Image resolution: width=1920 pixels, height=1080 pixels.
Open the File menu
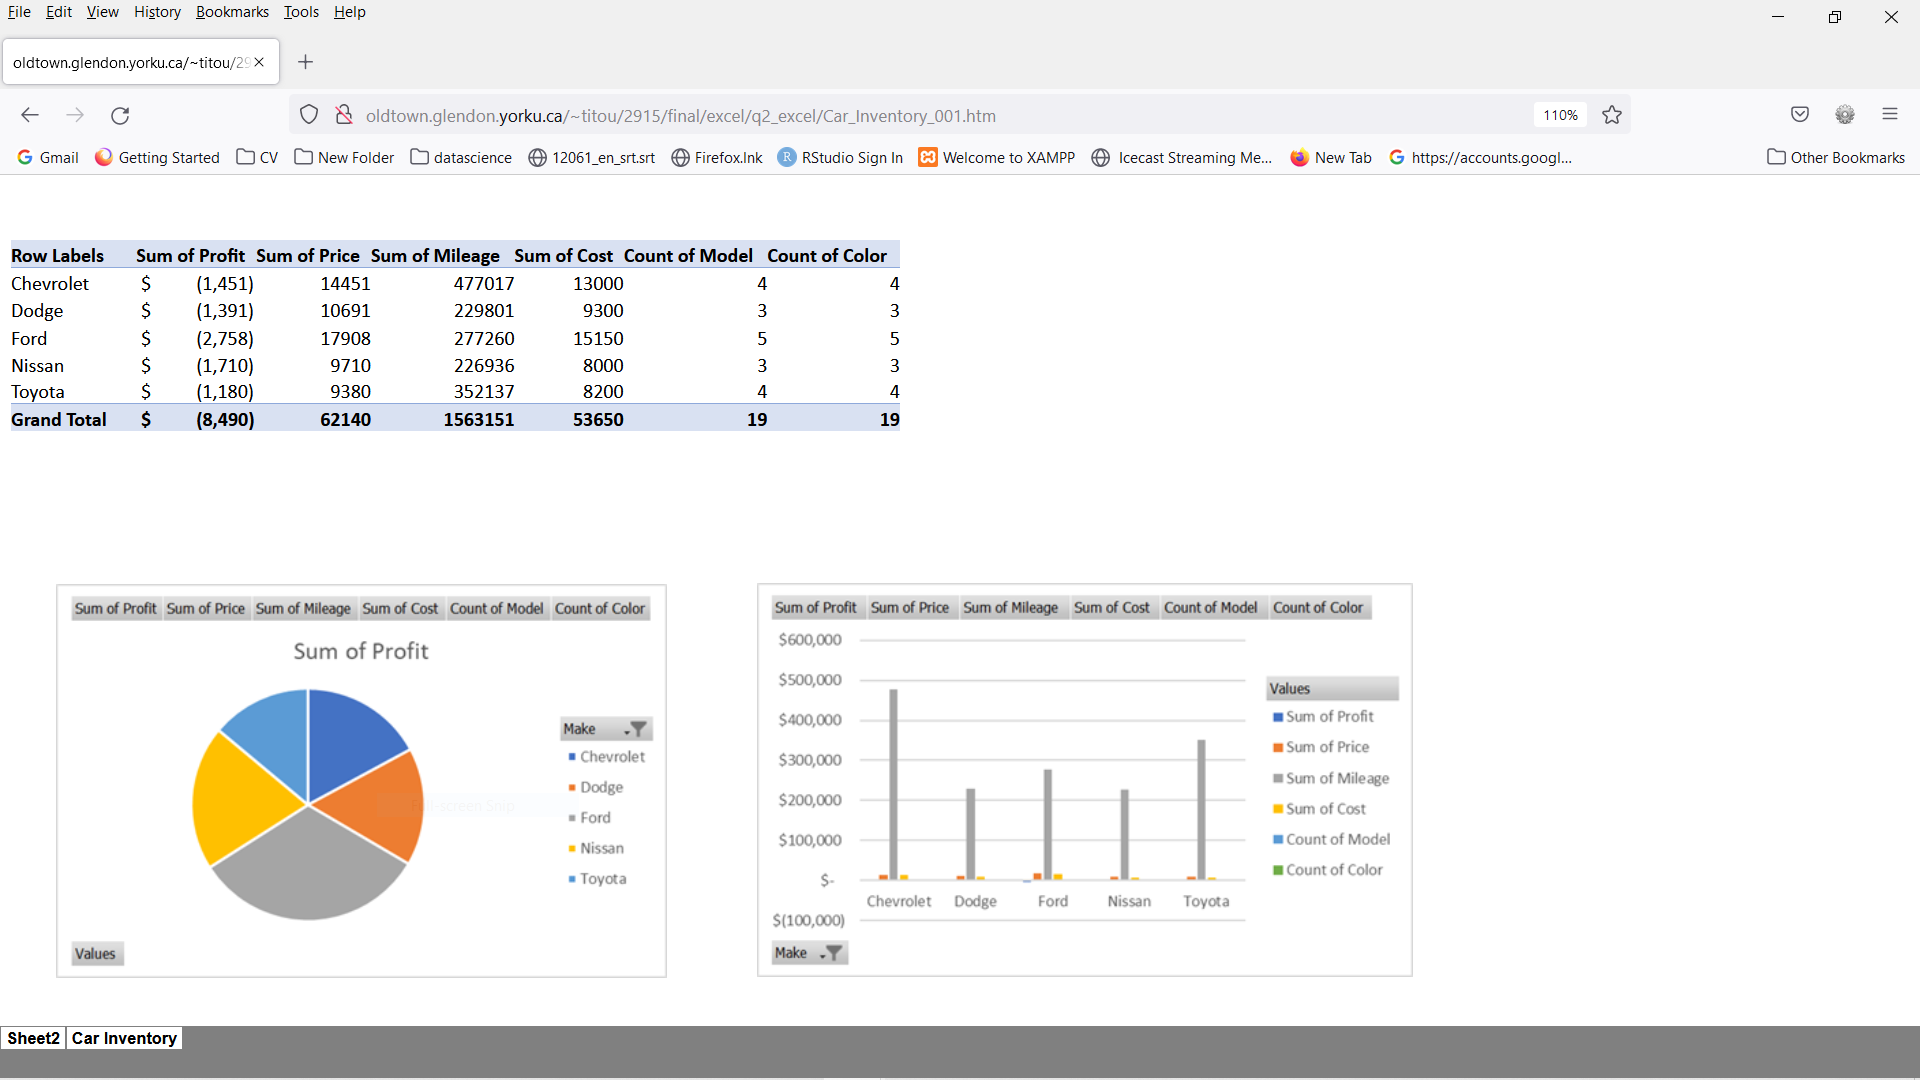(19, 12)
